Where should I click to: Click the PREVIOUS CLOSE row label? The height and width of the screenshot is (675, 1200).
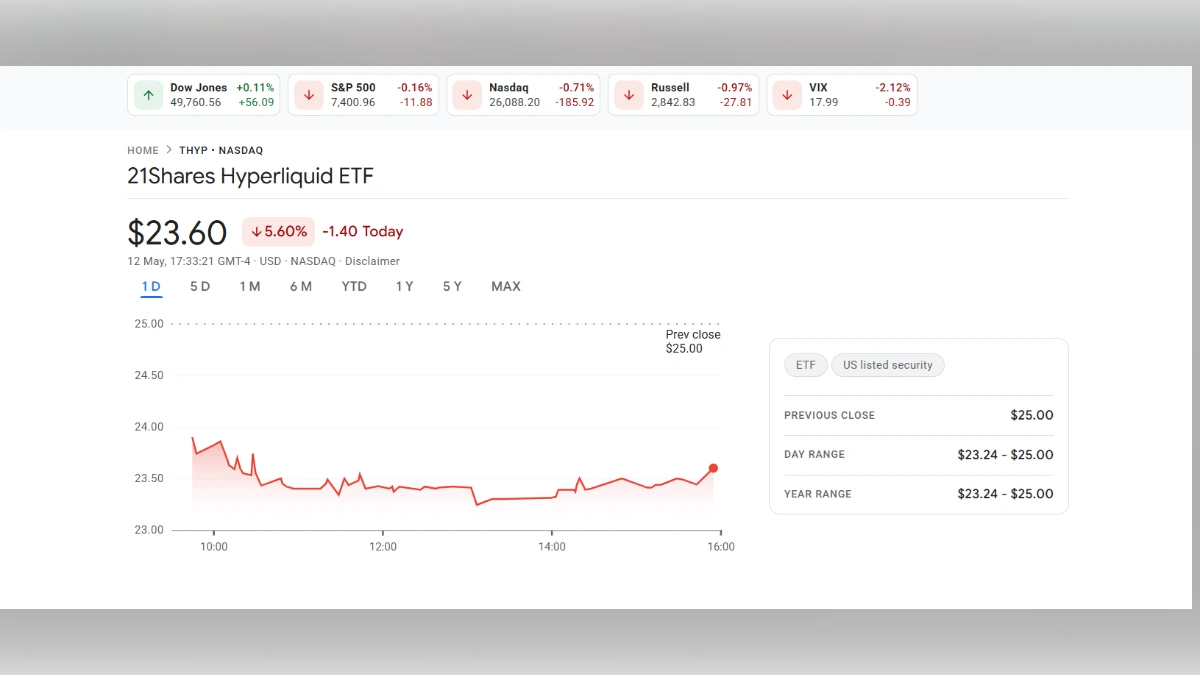(x=829, y=415)
